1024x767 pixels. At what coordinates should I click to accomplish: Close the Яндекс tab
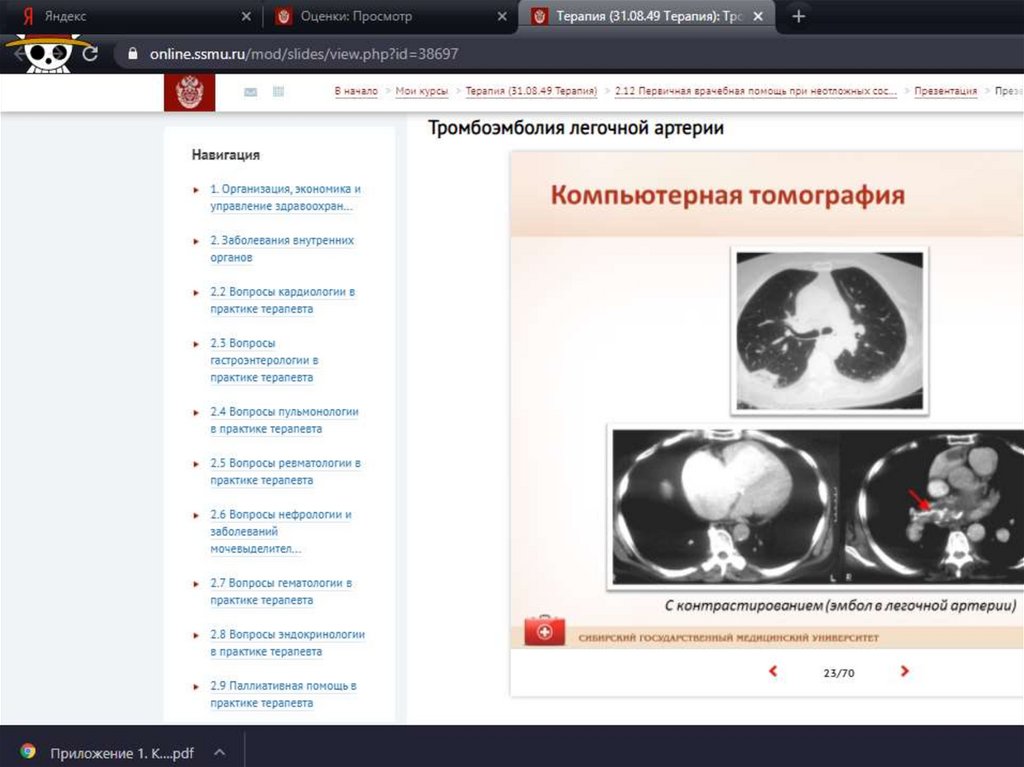click(247, 17)
